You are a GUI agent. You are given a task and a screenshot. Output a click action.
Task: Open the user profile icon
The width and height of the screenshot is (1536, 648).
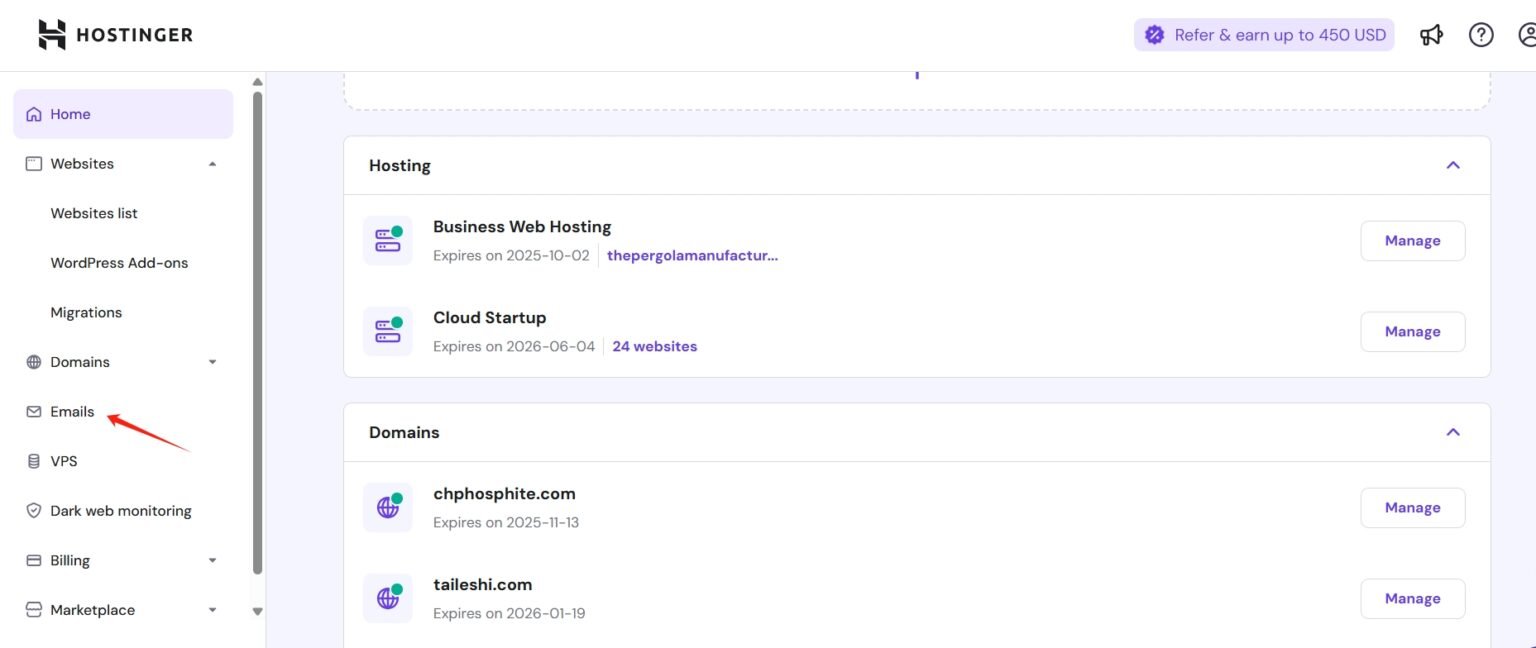1526,35
